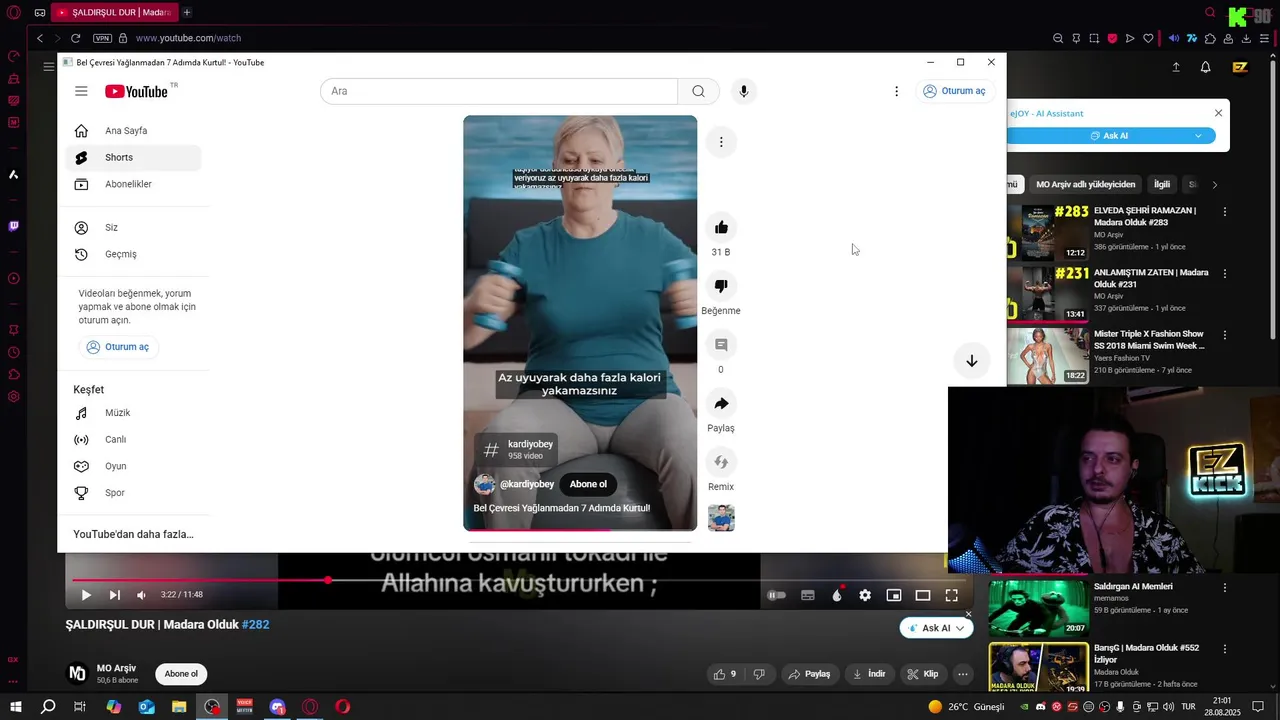Open the kardiyobey hashtag chip

(517, 449)
